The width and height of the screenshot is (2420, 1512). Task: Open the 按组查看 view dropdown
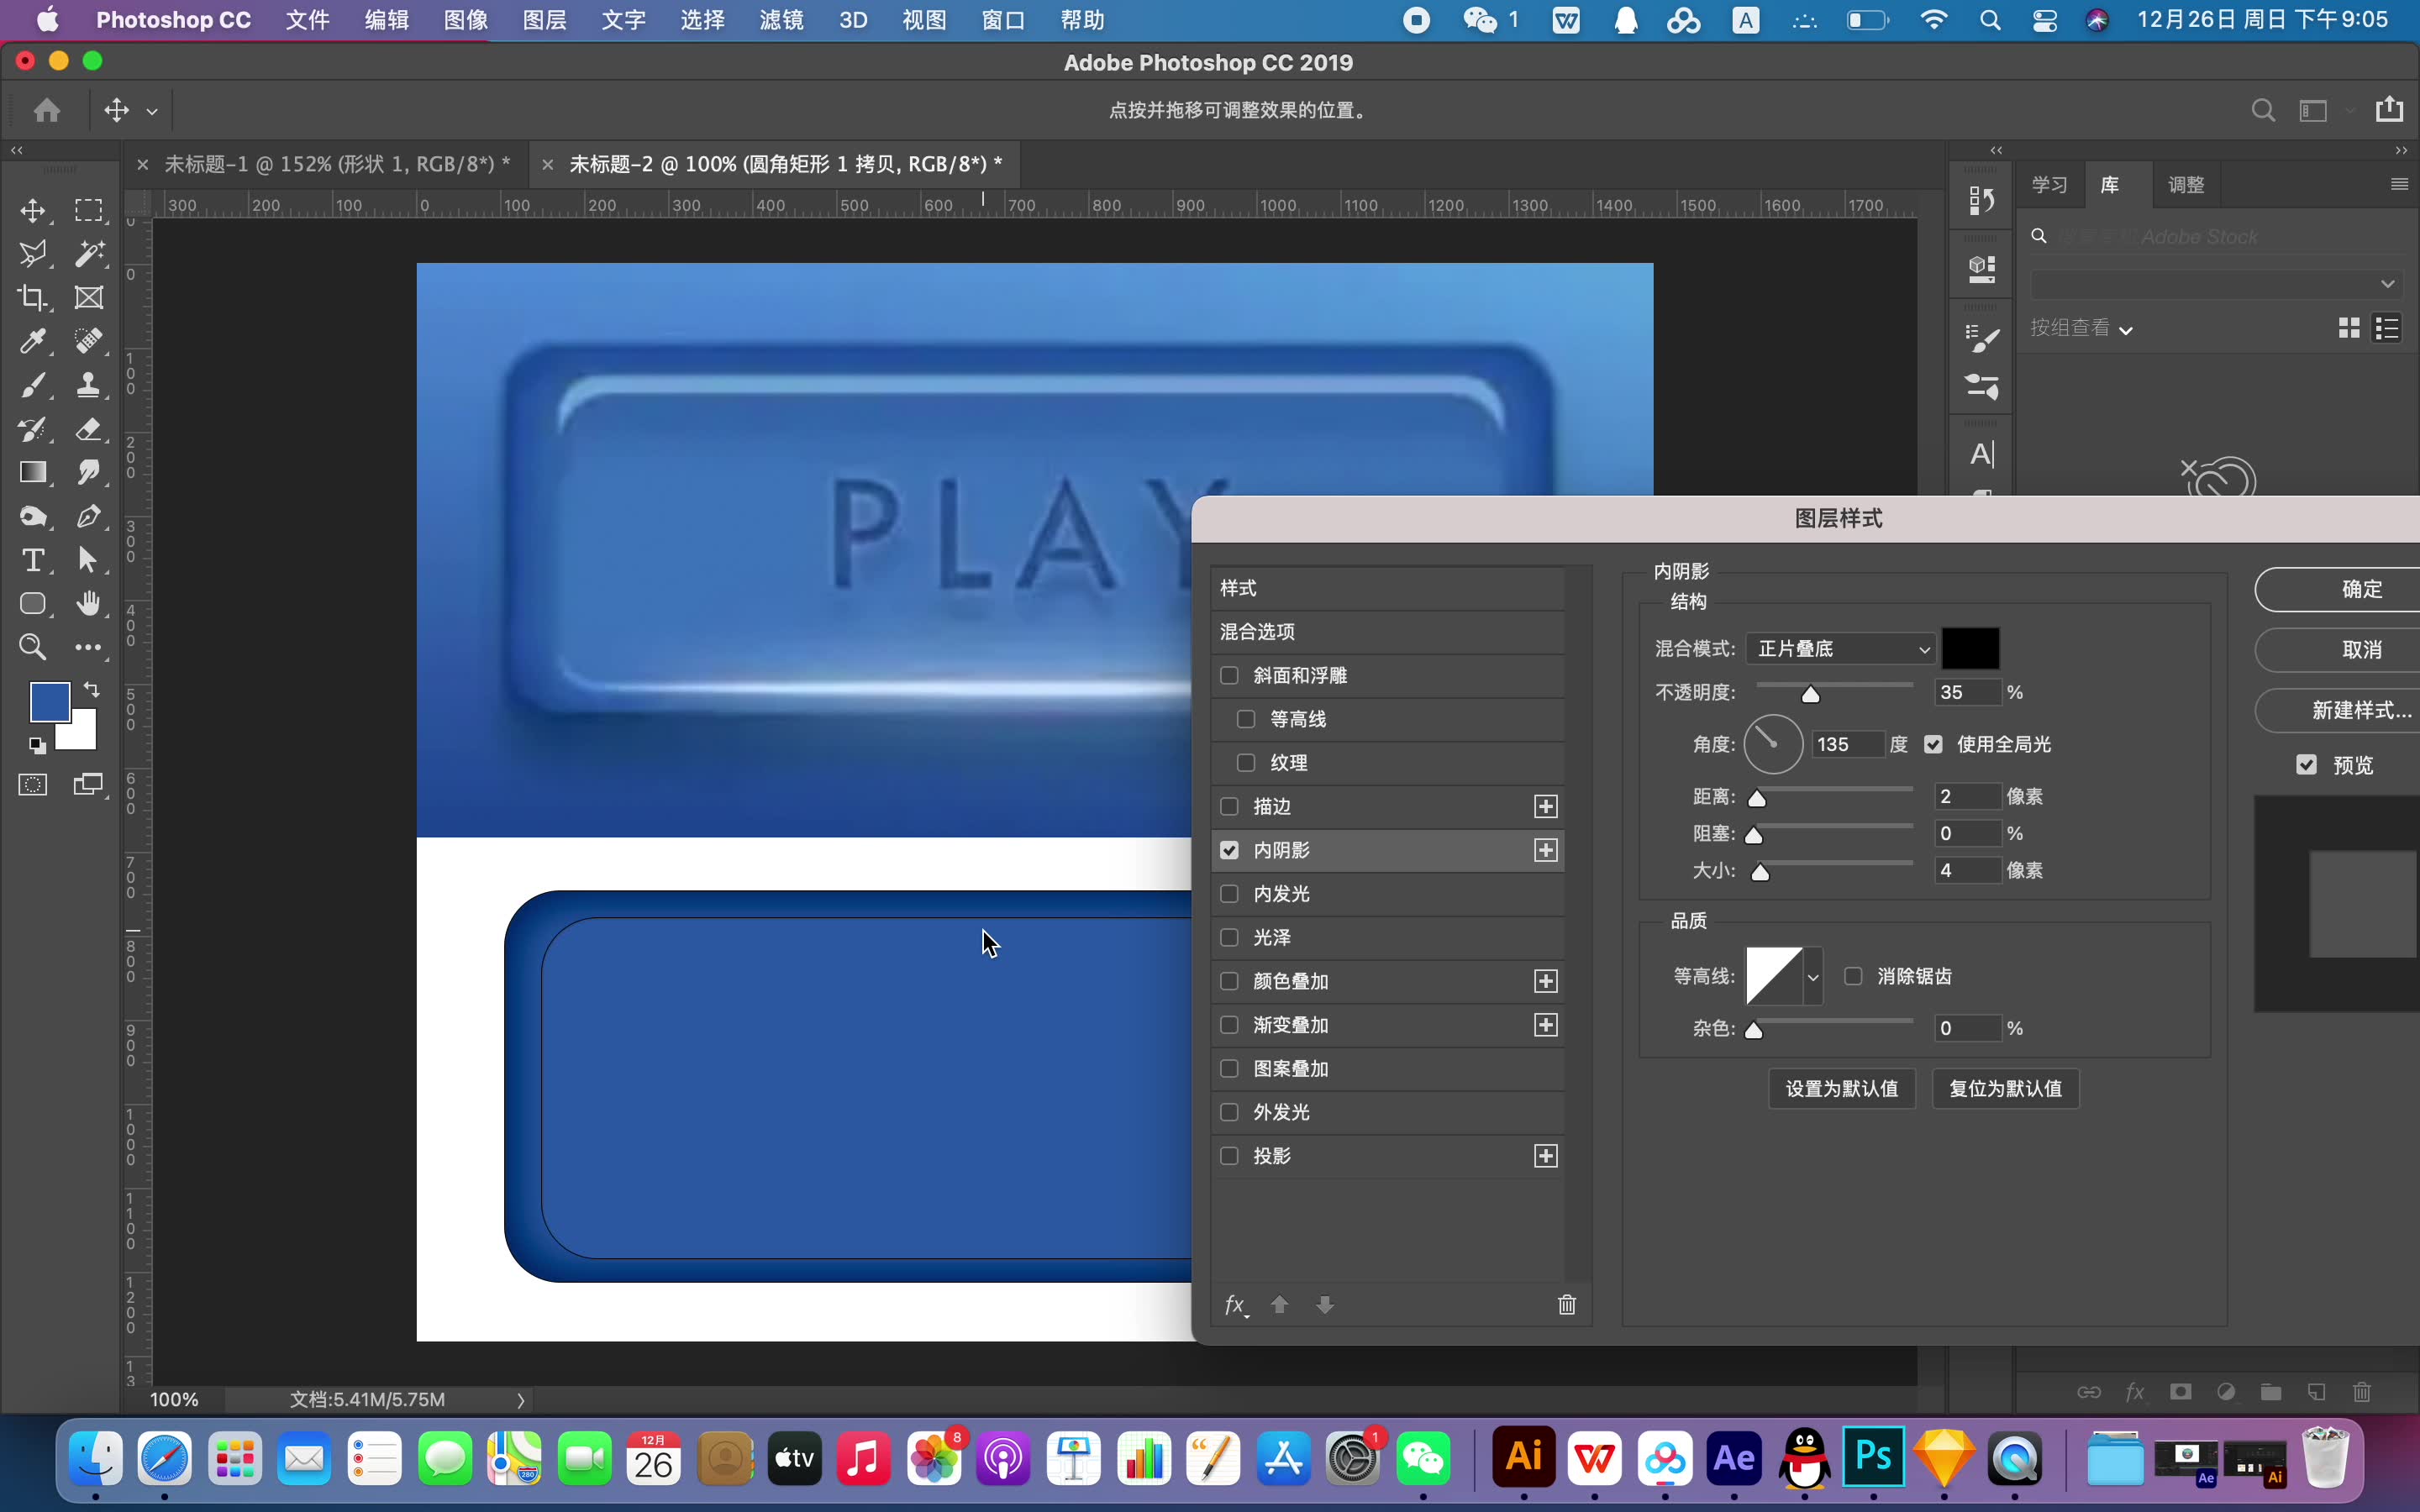tap(2081, 329)
